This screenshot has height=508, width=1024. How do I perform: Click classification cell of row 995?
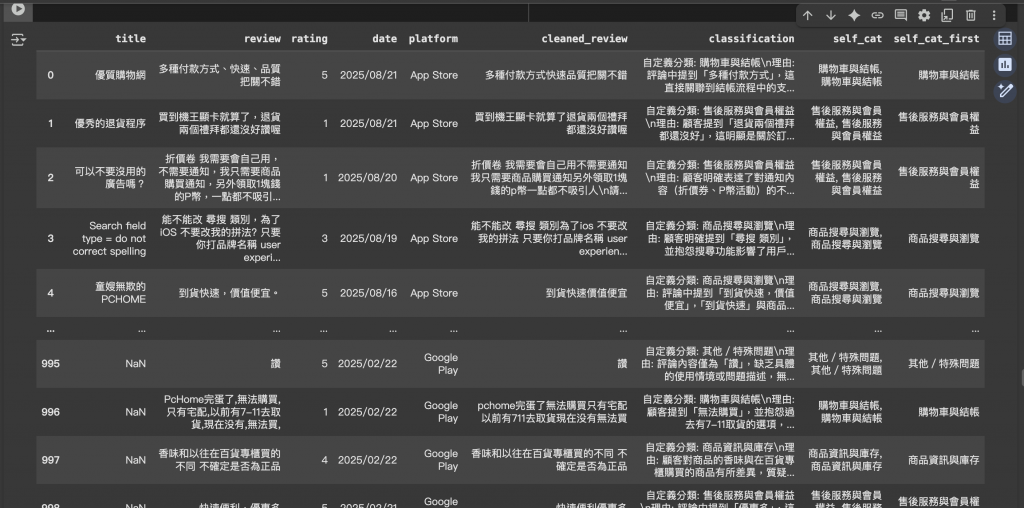pos(718,364)
